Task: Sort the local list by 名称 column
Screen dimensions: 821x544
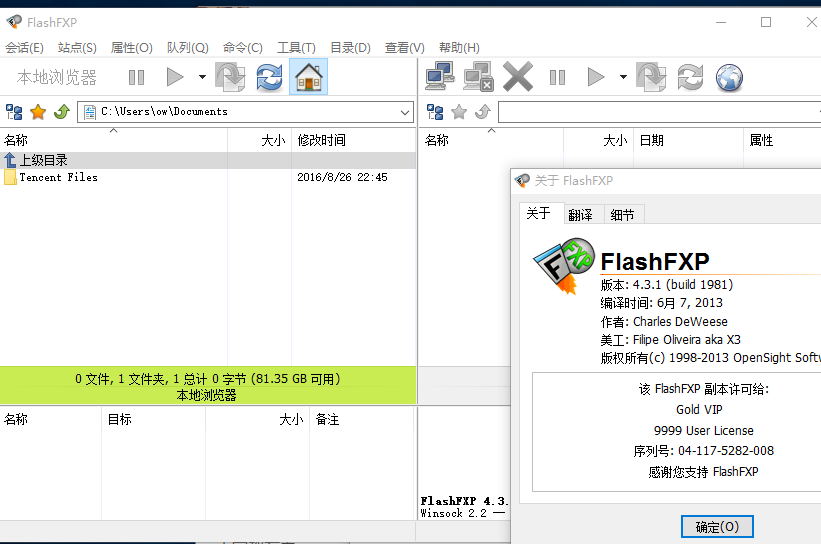Action: point(114,140)
